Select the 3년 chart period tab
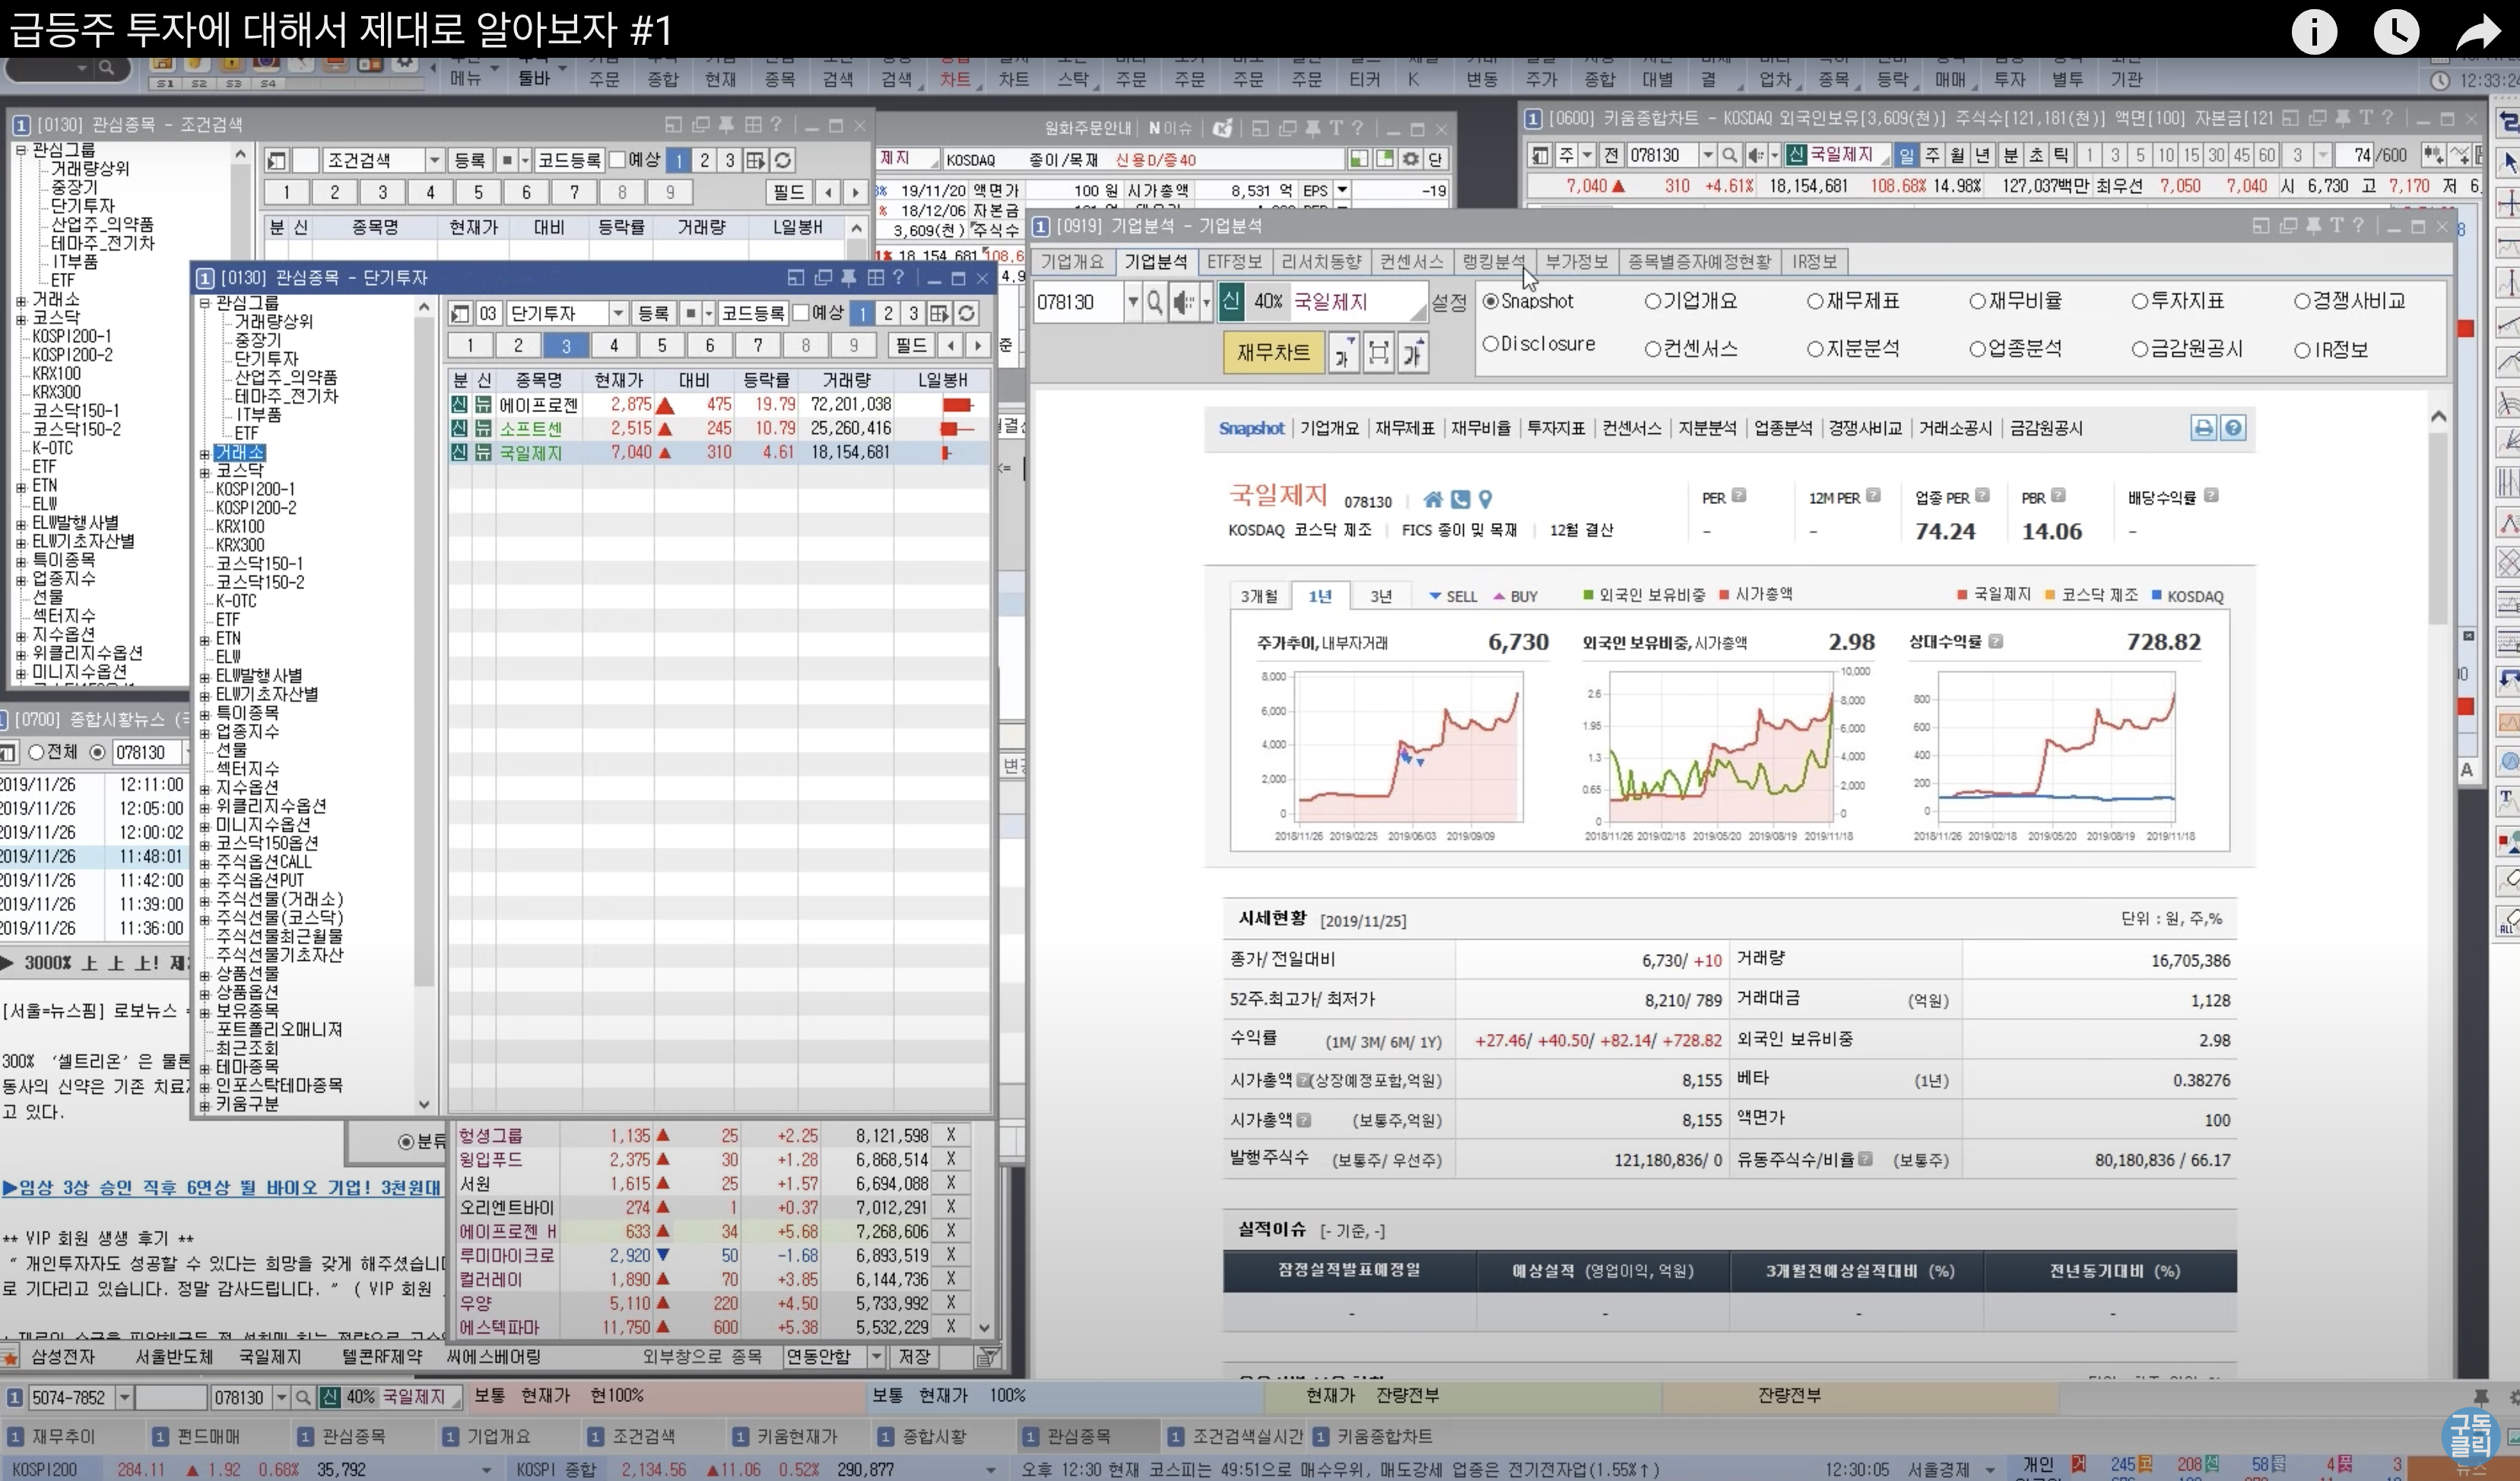The height and width of the screenshot is (1481, 2520). point(1380,597)
